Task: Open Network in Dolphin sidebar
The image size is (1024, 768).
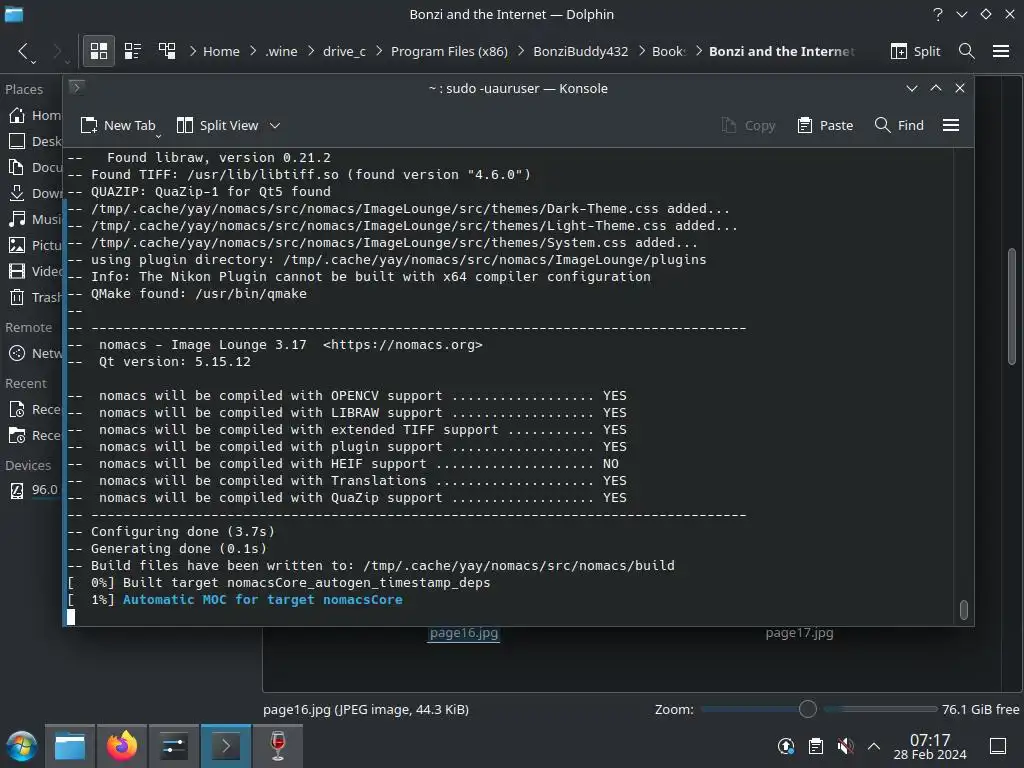Action: pos(35,353)
